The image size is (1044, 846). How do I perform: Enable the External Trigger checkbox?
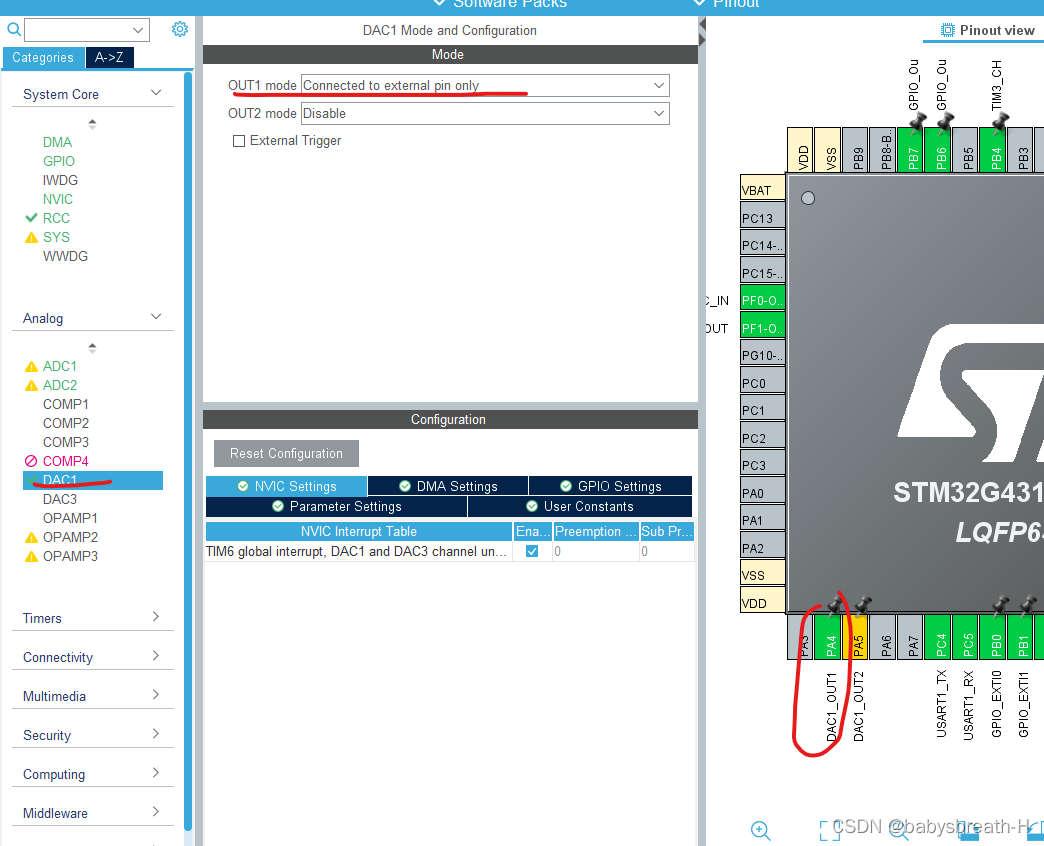tap(239, 141)
